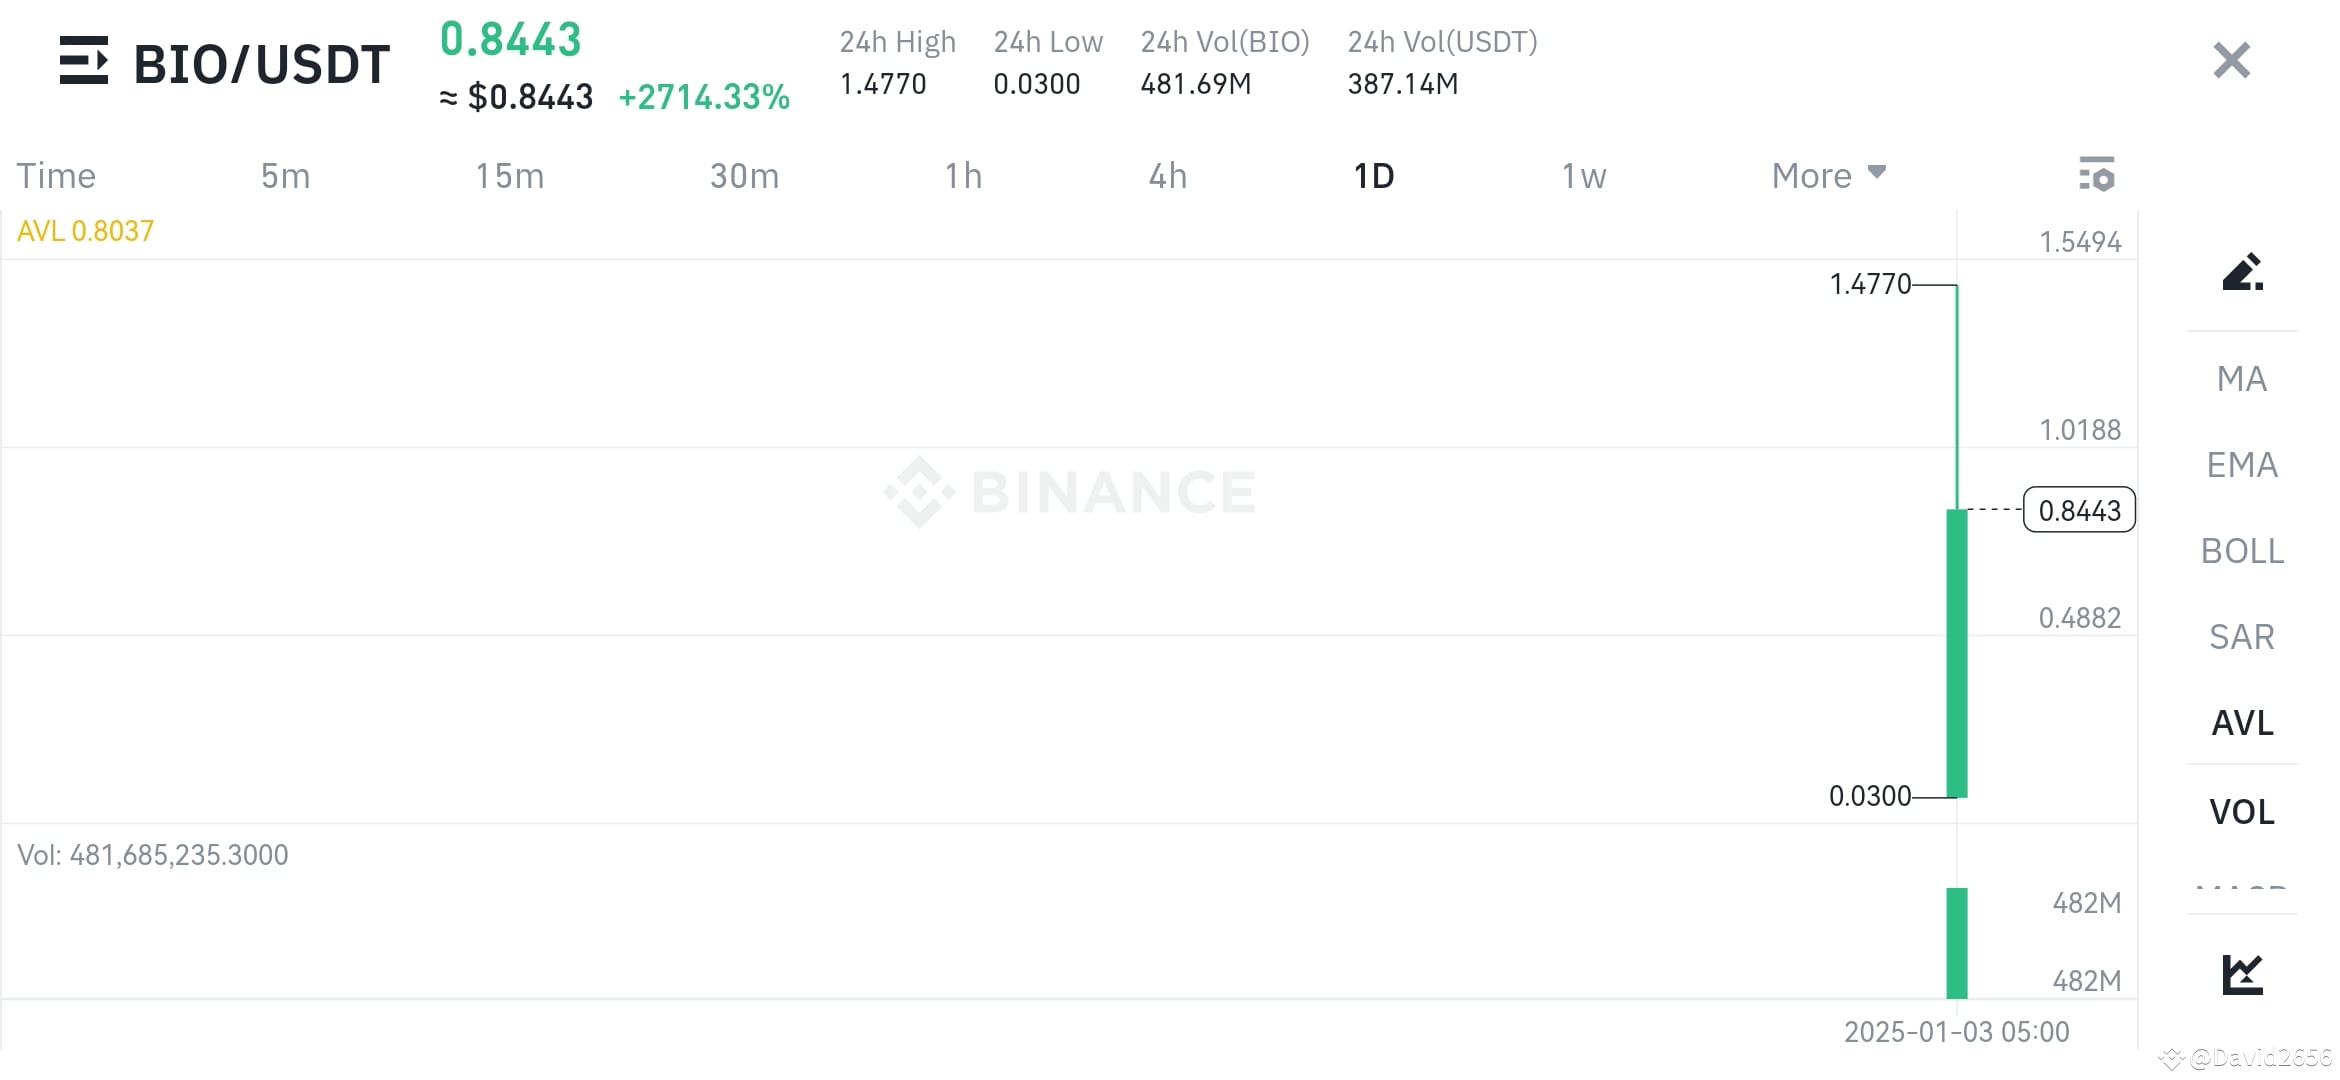This screenshot has height=1080, width=2340.
Task: Open the chart display settings icon
Action: point(2097,174)
